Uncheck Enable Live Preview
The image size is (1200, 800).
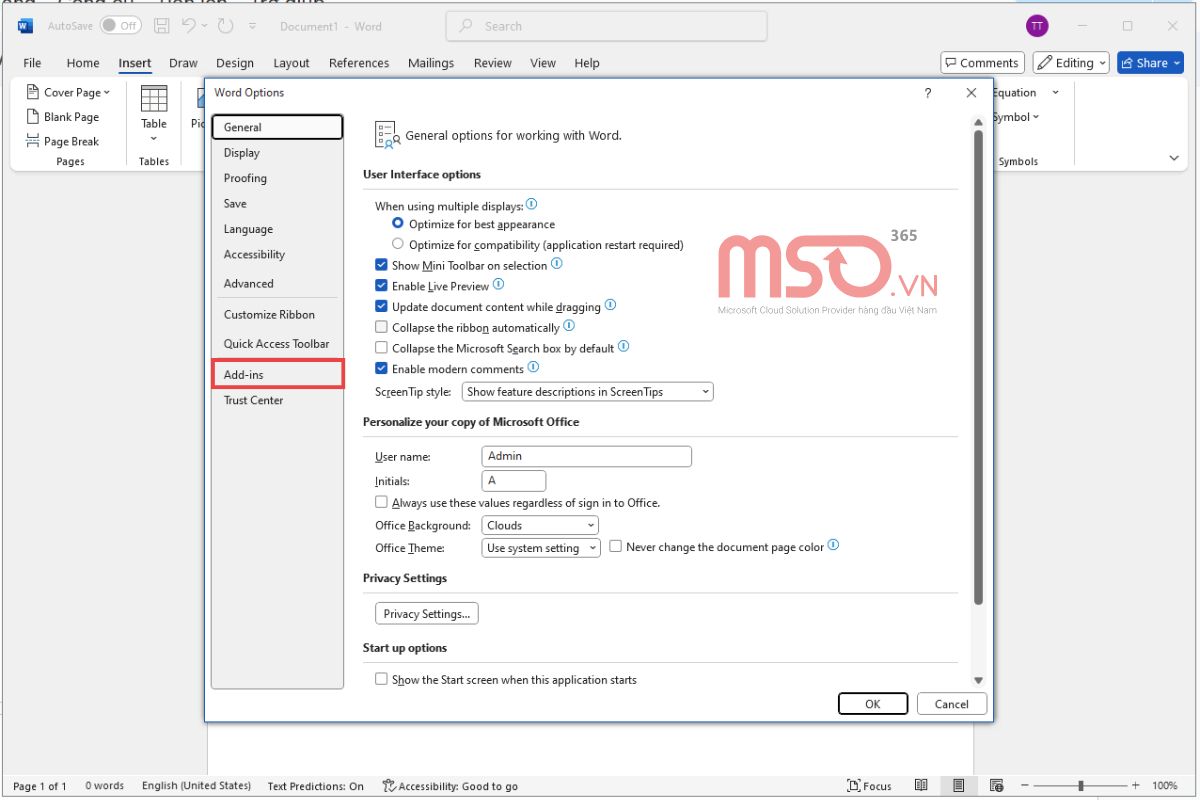click(381, 286)
